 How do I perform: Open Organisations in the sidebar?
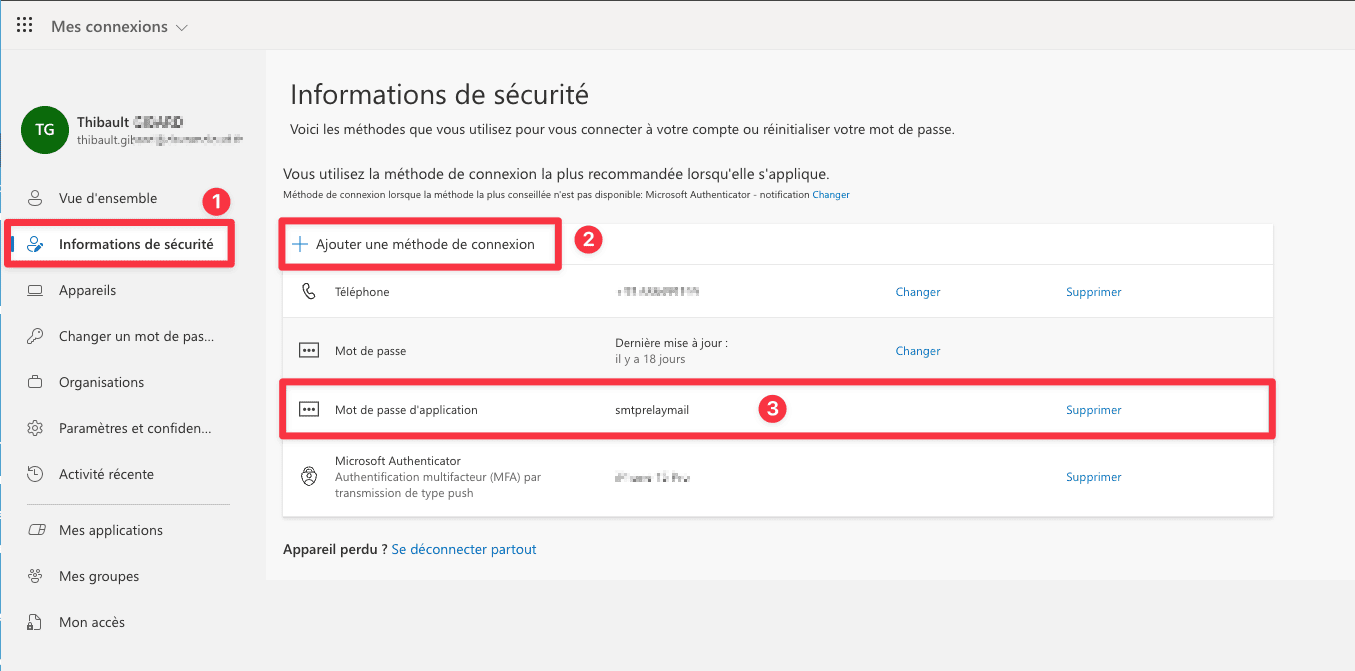[101, 382]
